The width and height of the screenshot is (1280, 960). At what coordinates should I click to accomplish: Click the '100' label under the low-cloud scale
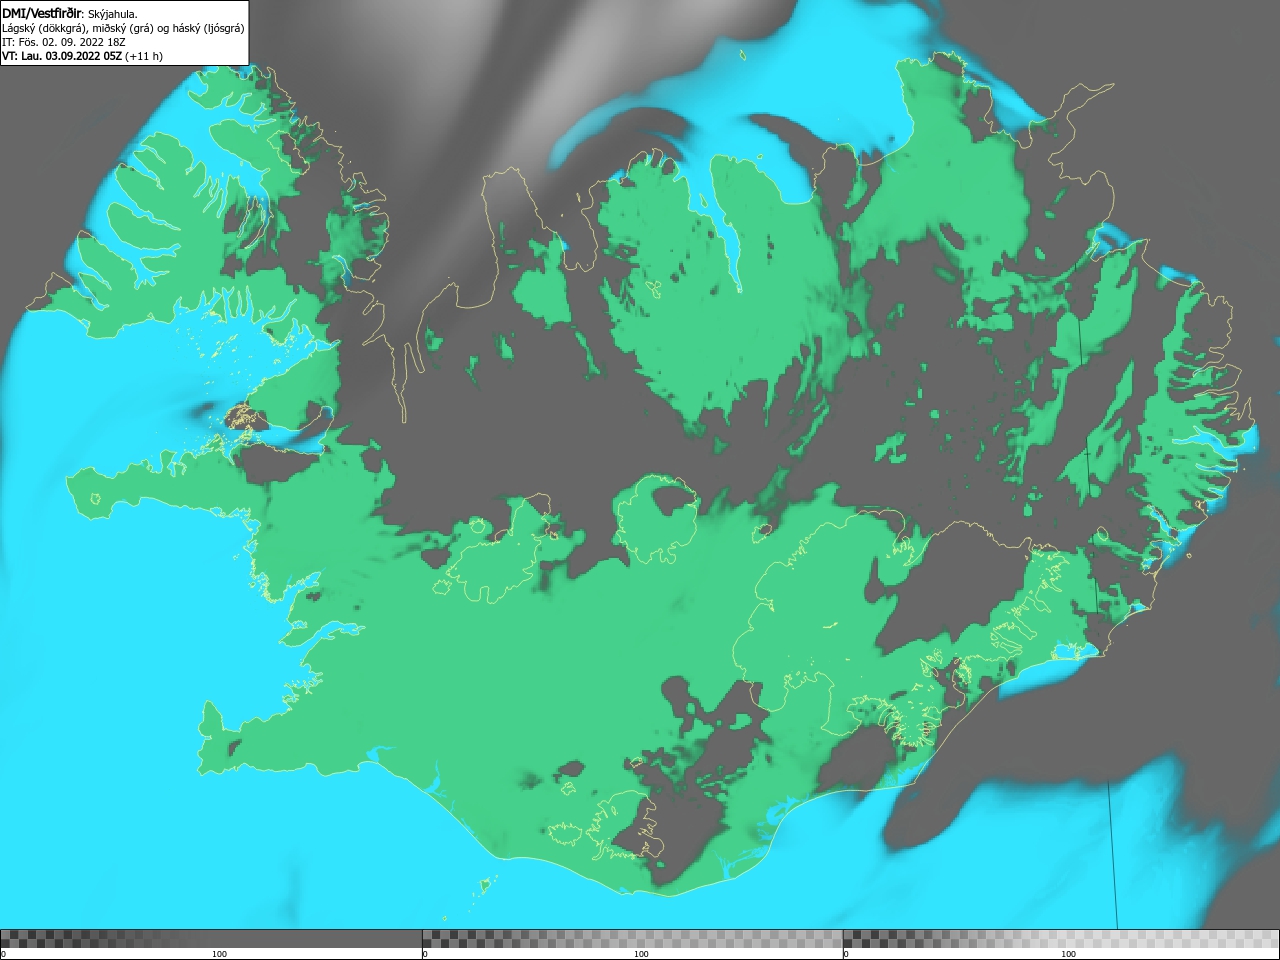(x=219, y=954)
